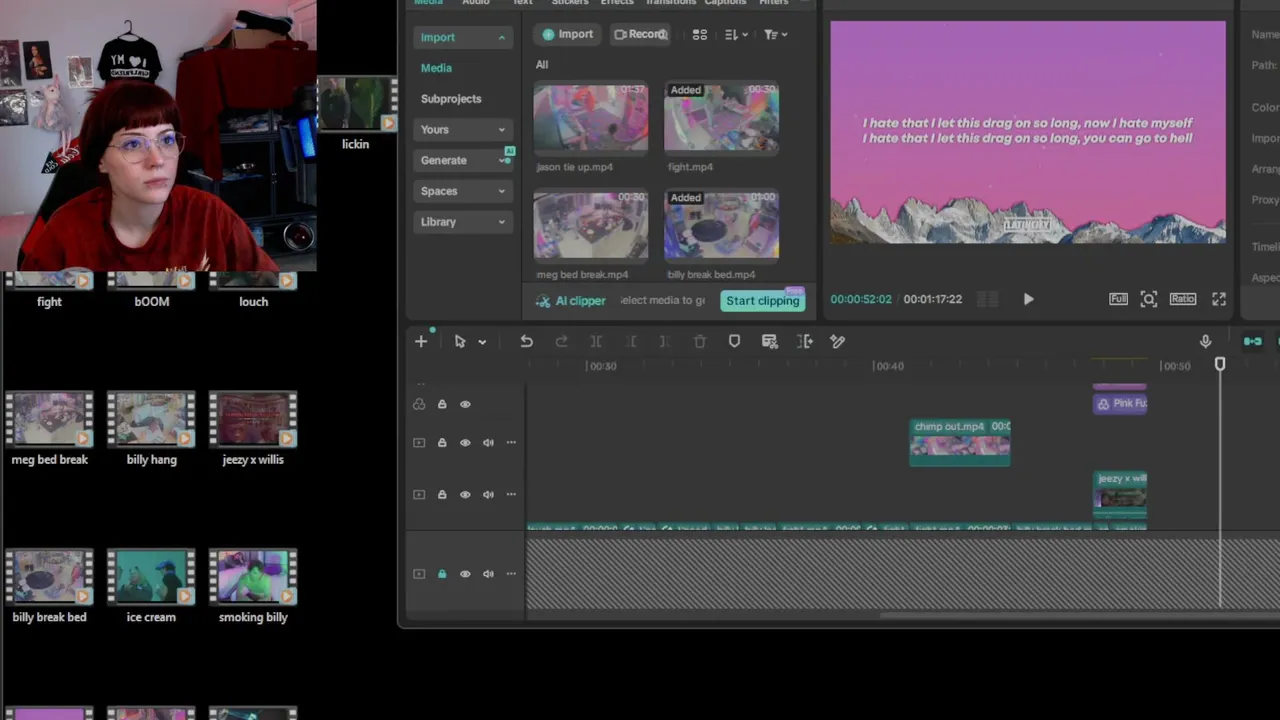
Task: Click the Ratio button under the preview
Action: click(x=1183, y=299)
